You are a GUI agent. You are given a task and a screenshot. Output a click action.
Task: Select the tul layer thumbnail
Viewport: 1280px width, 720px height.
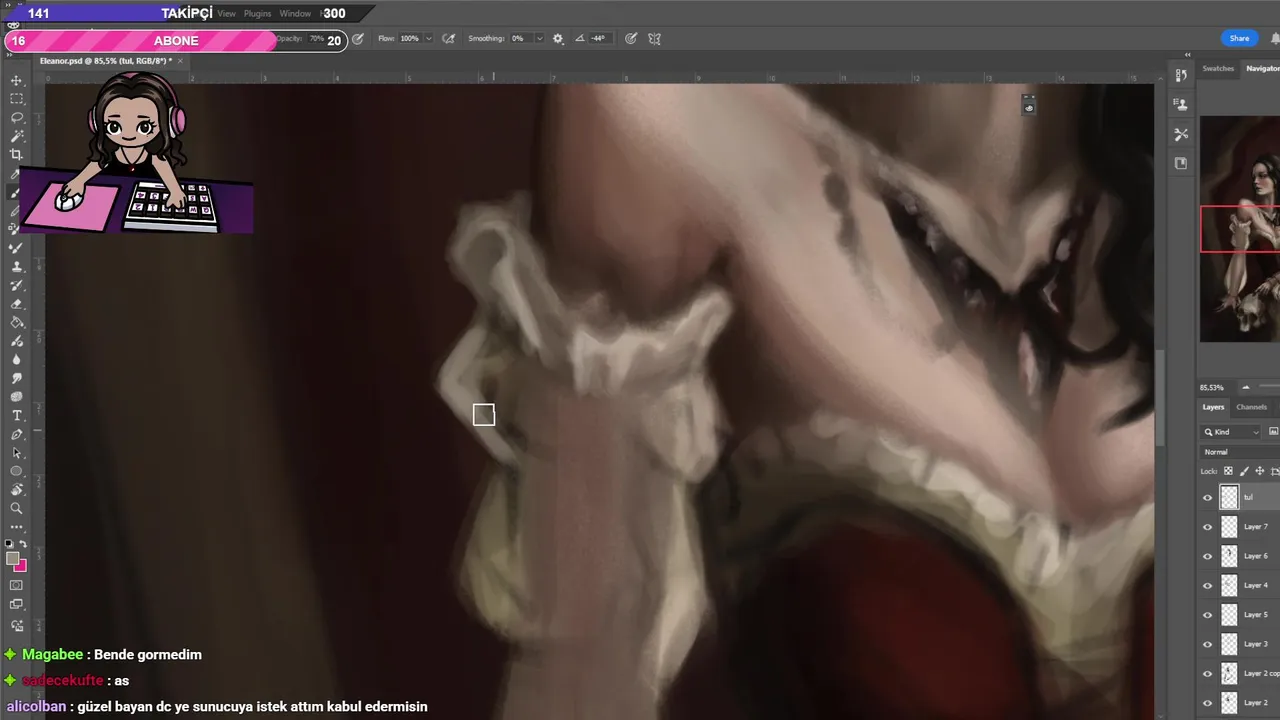[x=1229, y=497]
